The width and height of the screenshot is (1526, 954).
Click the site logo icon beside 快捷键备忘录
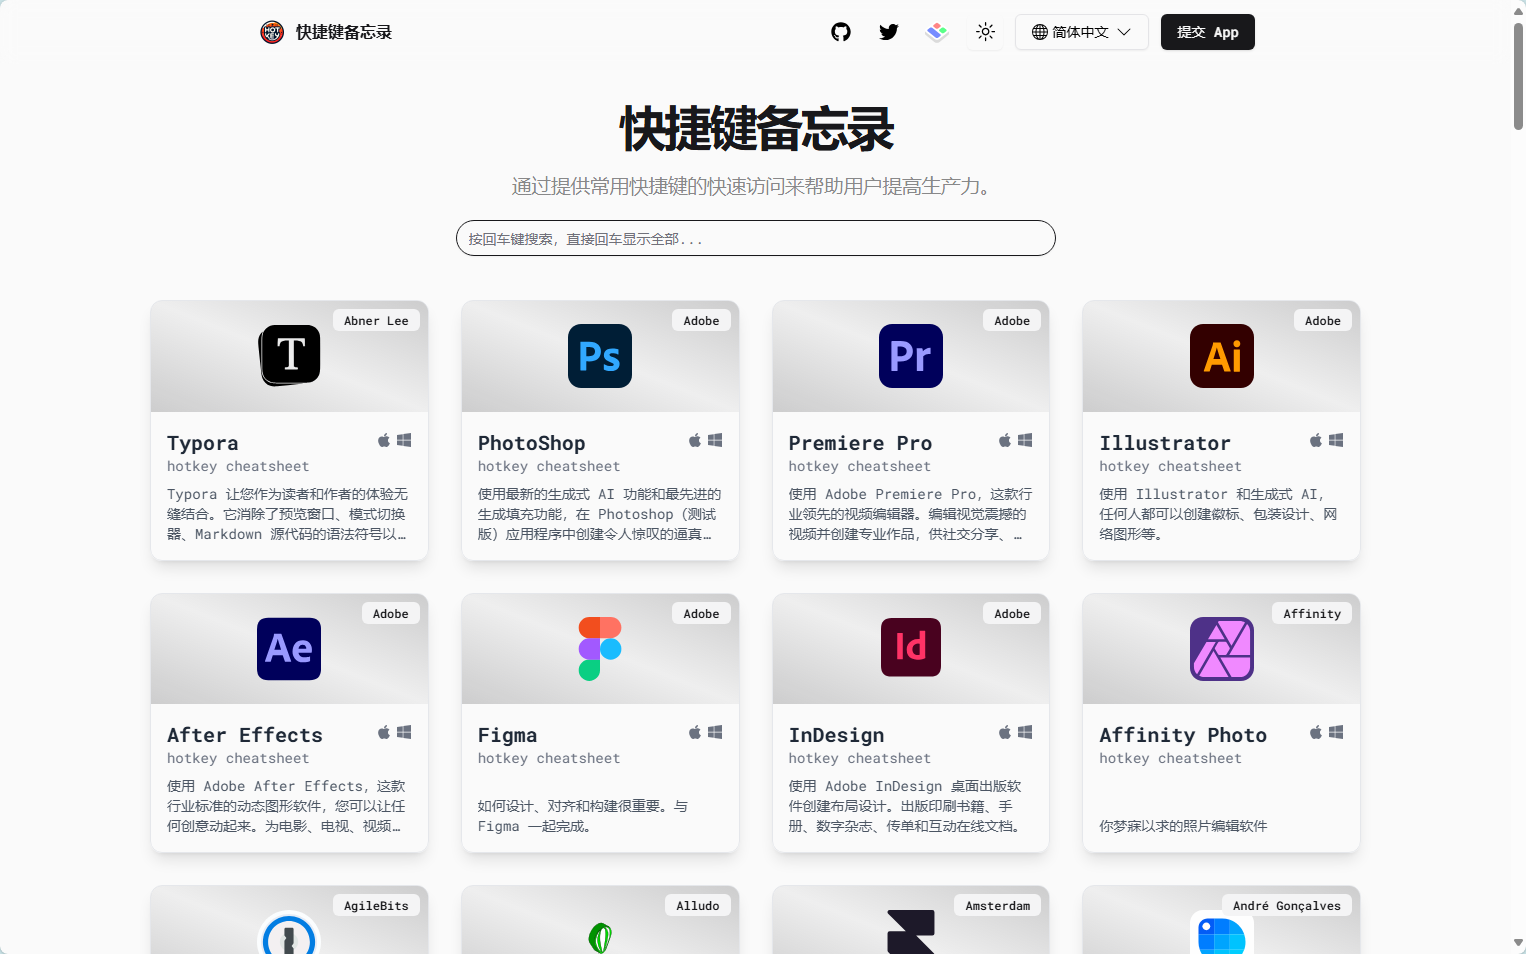[272, 32]
